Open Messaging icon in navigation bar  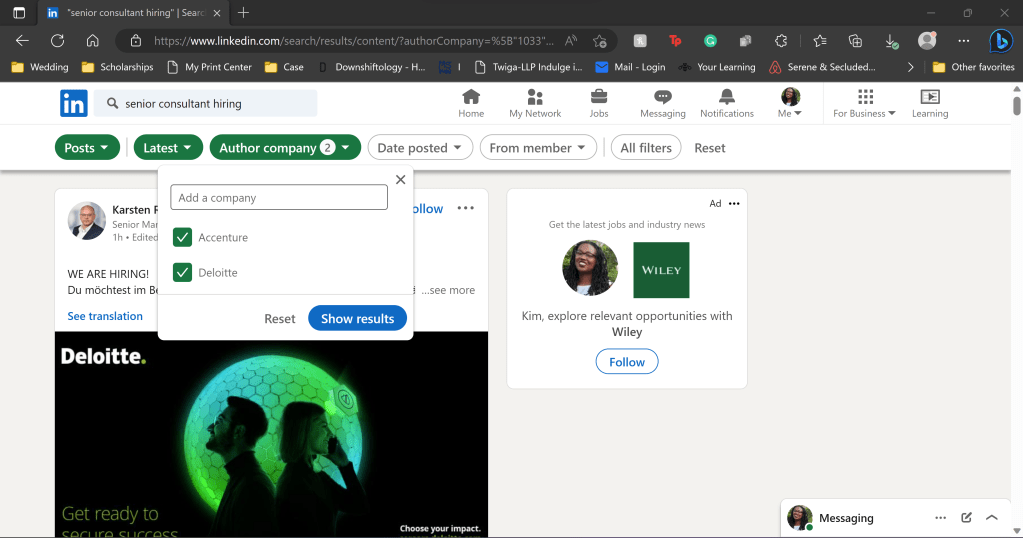[662, 97]
